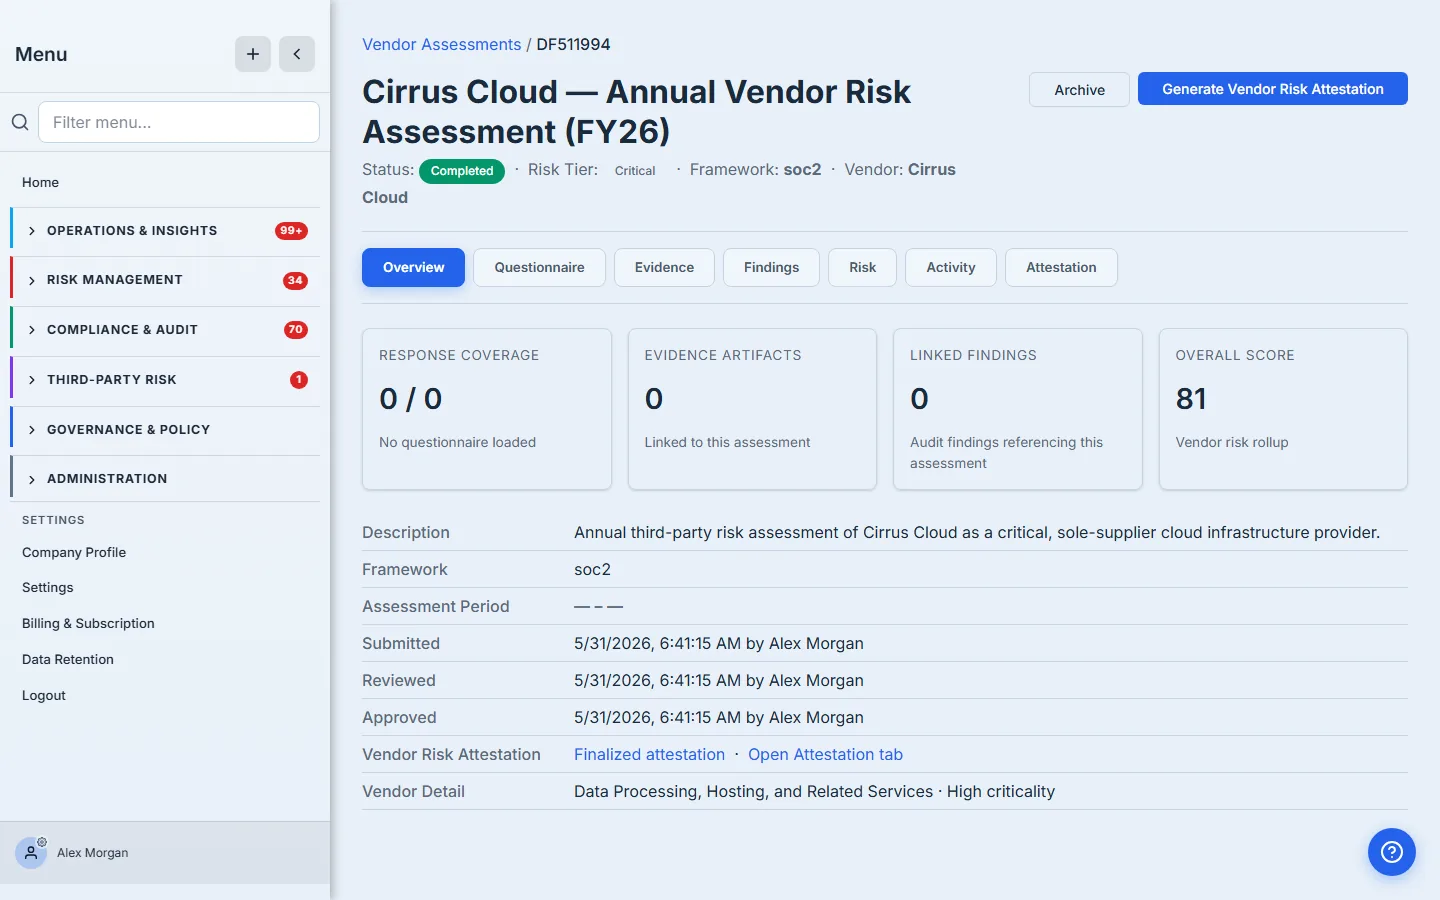Viewport: 1440px width, 900px height.
Task: Open Company Profile settings
Action: pos(74,552)
